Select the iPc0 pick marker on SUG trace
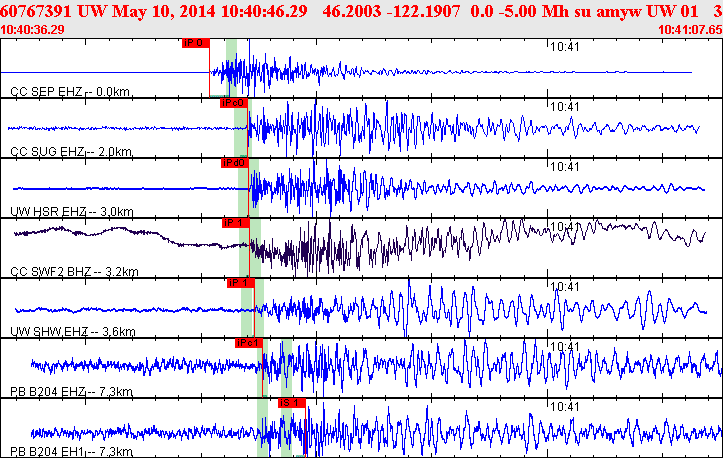This screenshot has height=458, width=723. pos(232,103)
